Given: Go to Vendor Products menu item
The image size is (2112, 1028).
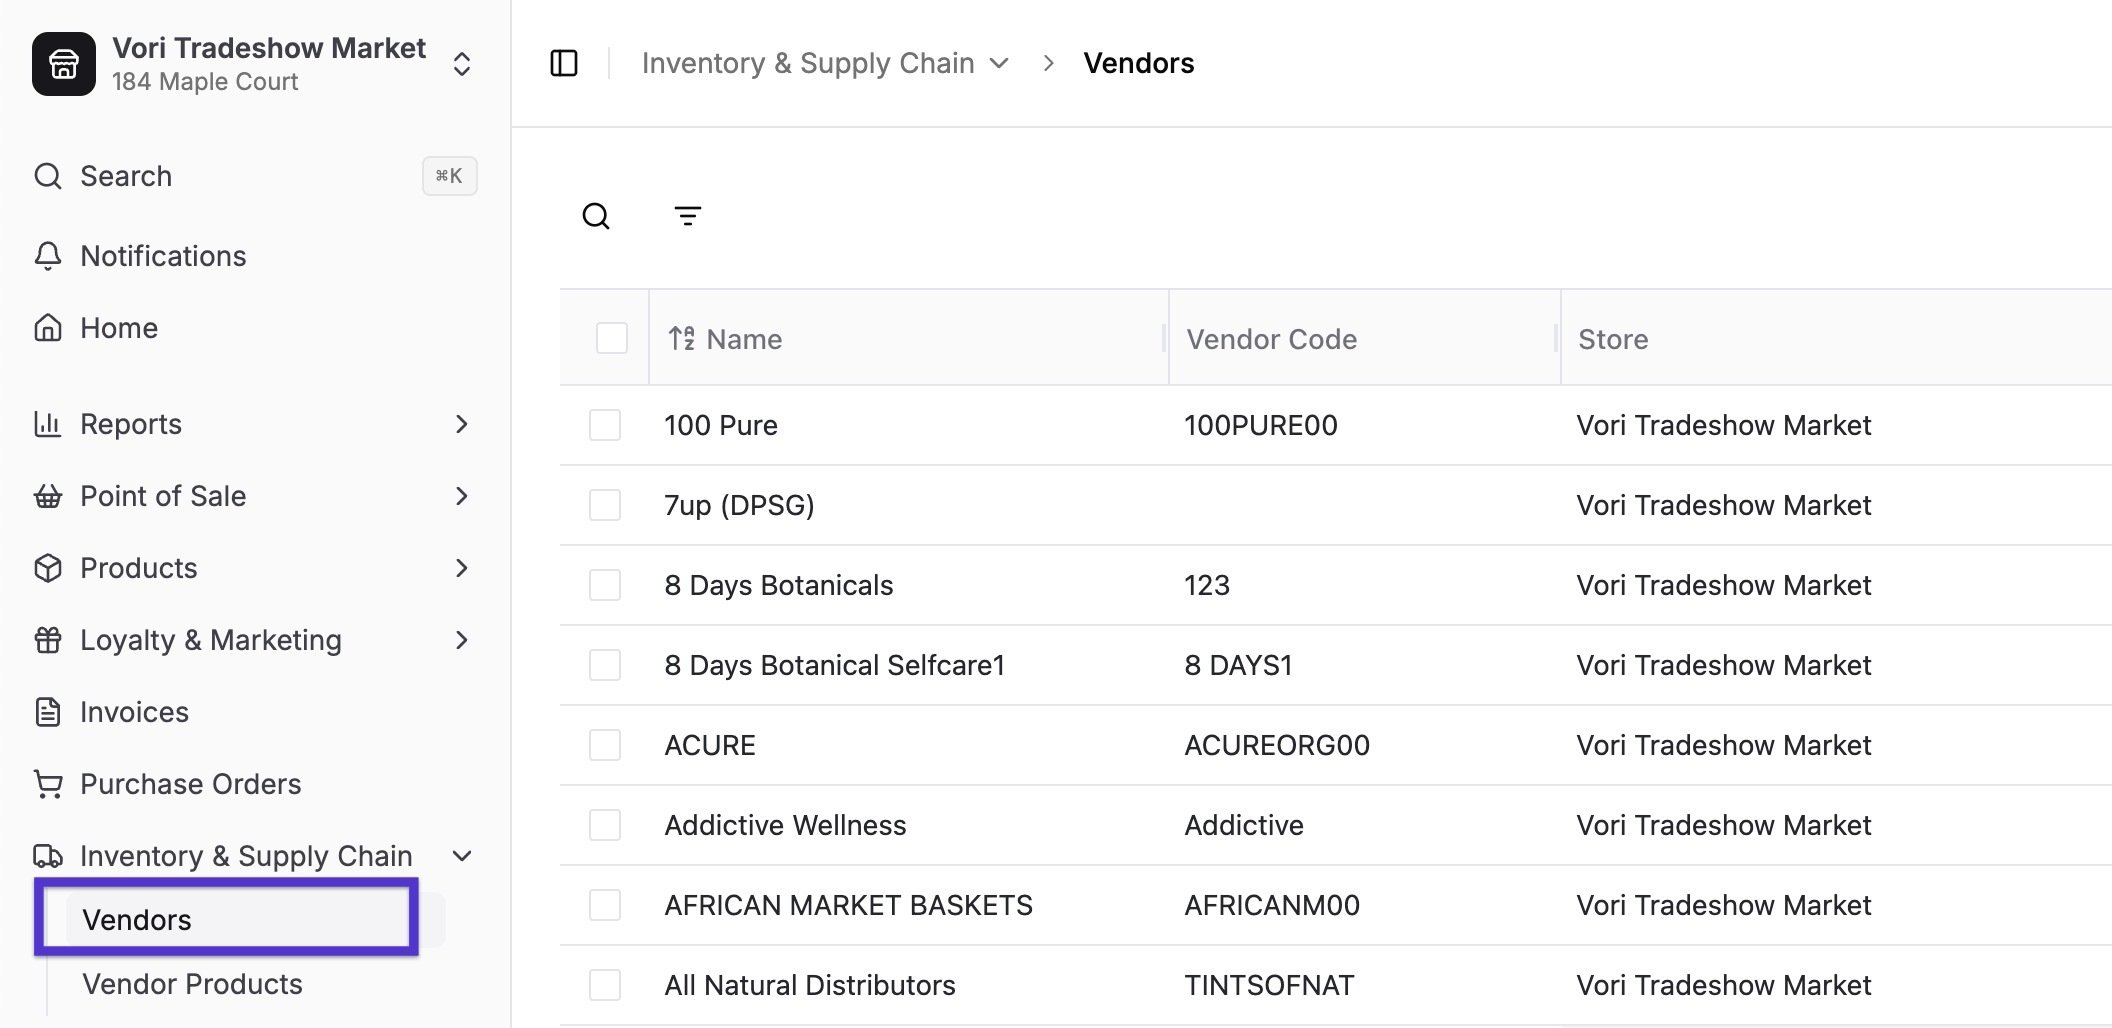Looking at the screenshot, I should [192, 984].
